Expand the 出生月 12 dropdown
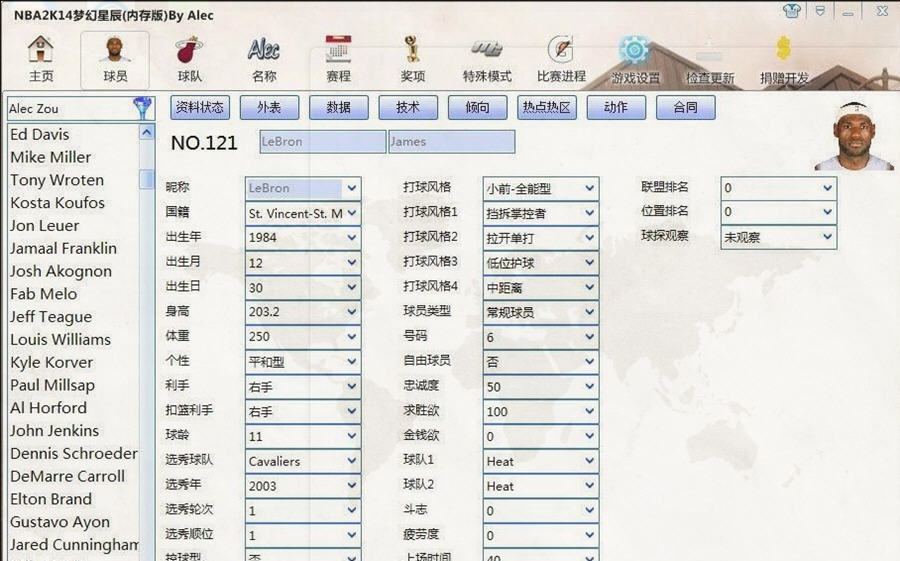 (x=352, y=262)
